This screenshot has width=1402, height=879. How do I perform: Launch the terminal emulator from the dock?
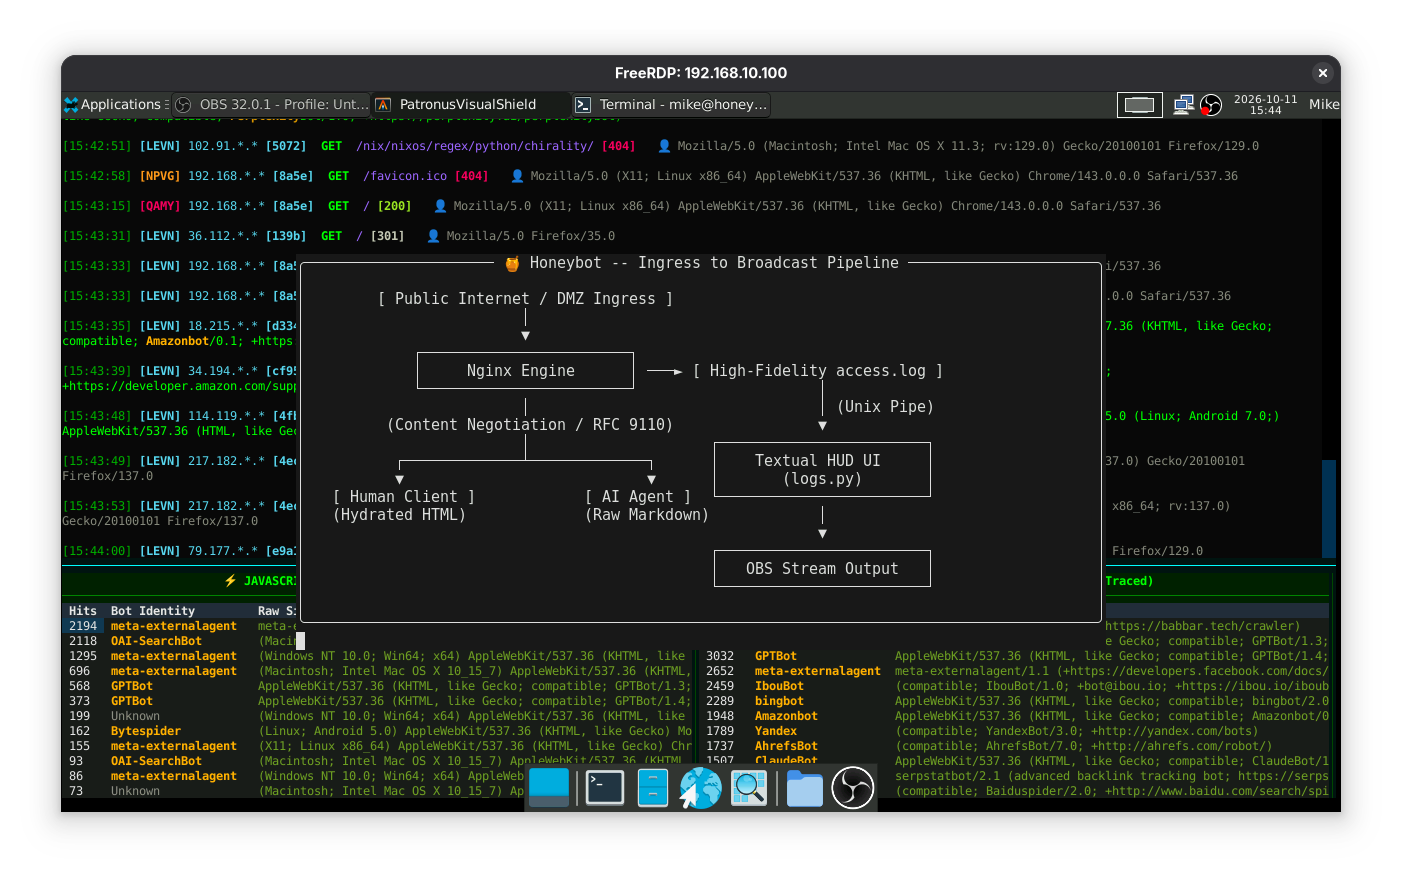pyautogui.click(x=605, y=788)
